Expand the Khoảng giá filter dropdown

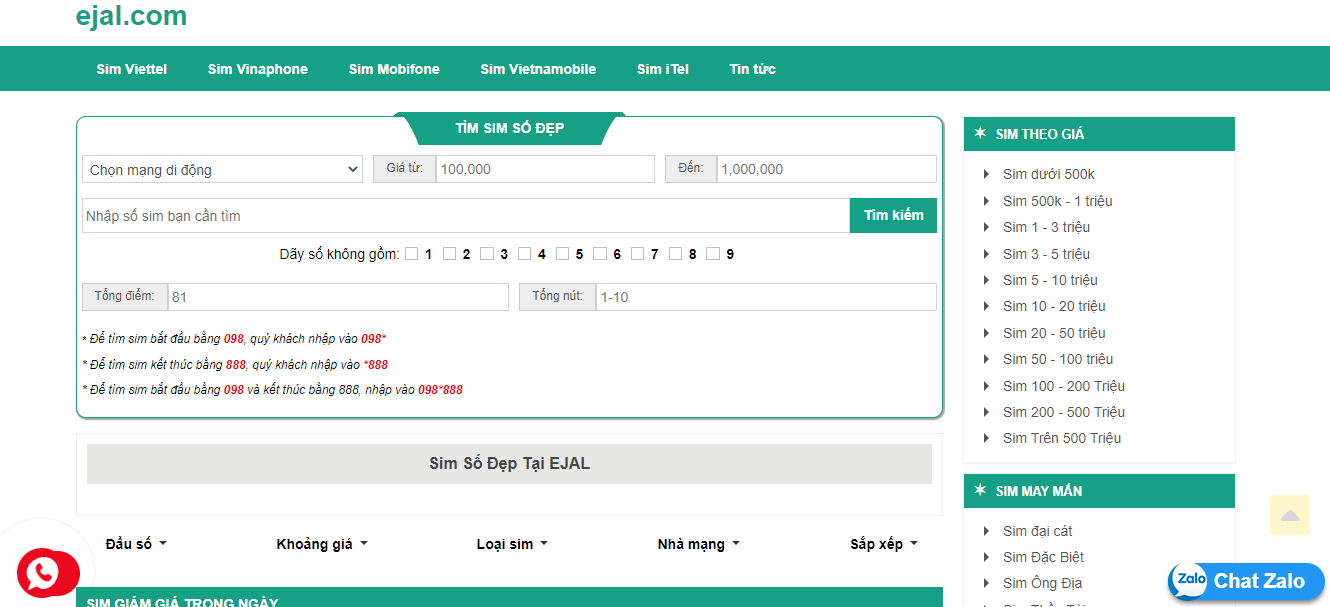[322, 544]
